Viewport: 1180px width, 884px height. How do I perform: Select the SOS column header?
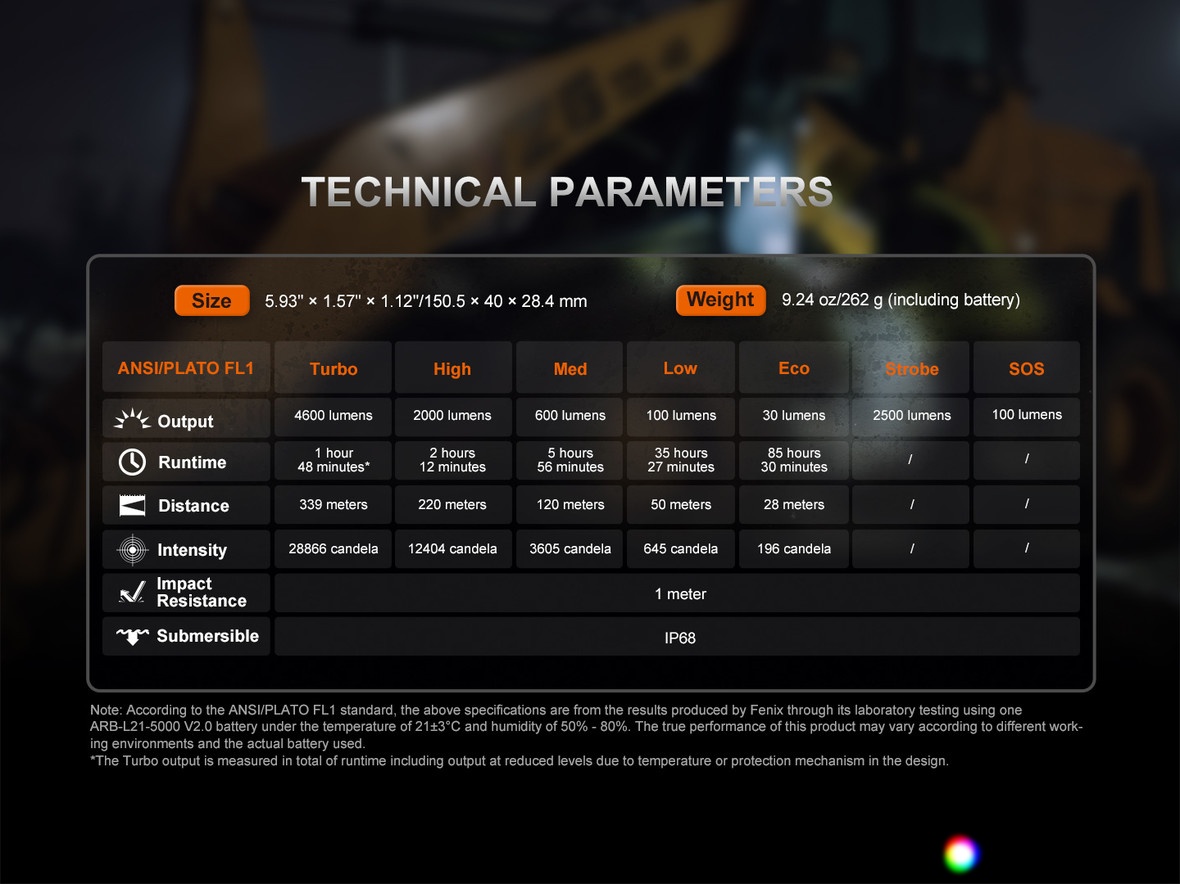(x=1026, y=369)
